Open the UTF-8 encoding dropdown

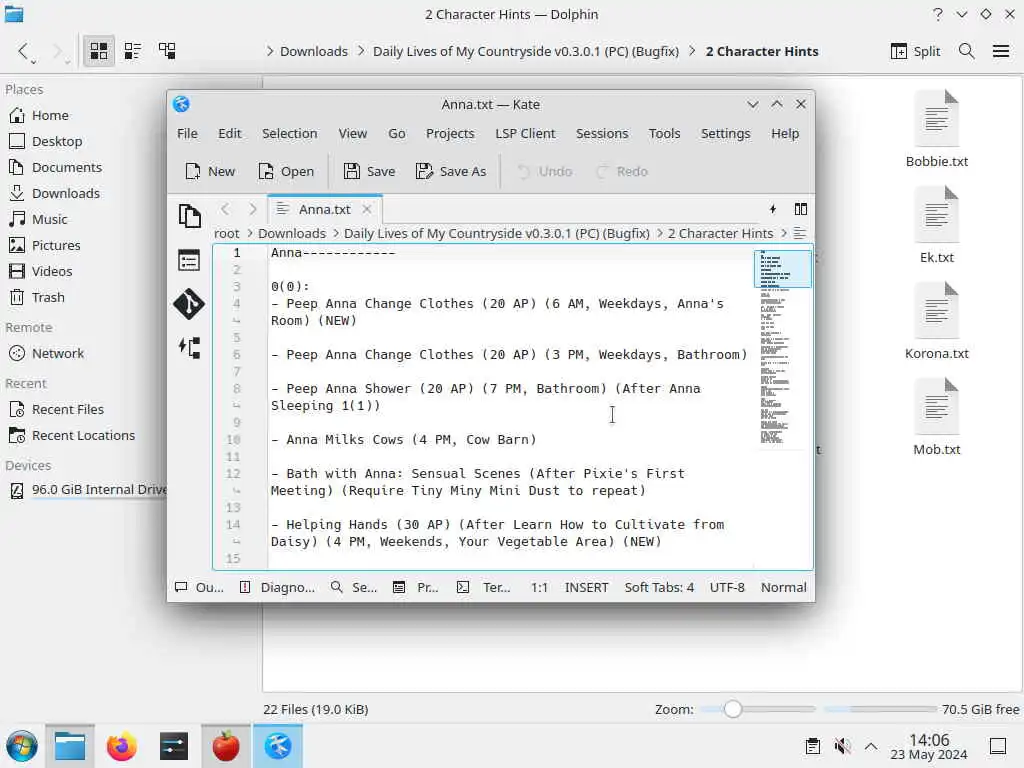[x=727, y=587]
